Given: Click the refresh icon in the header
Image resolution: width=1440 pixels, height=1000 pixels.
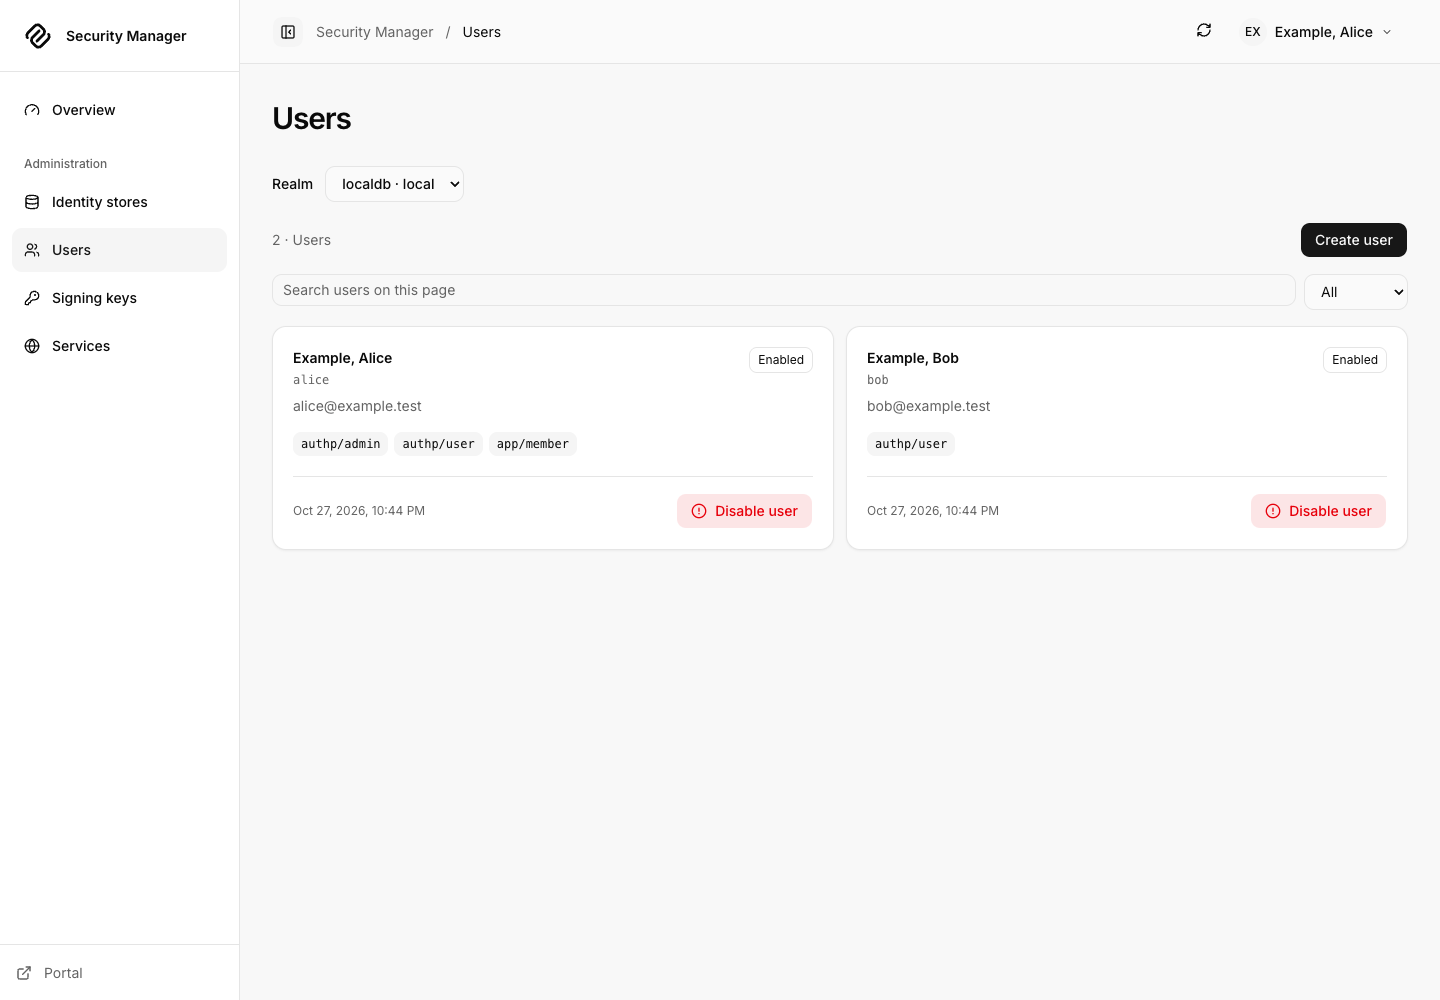Looking at the screenshot, I should pyautogui.click(x=1204, y=31).
